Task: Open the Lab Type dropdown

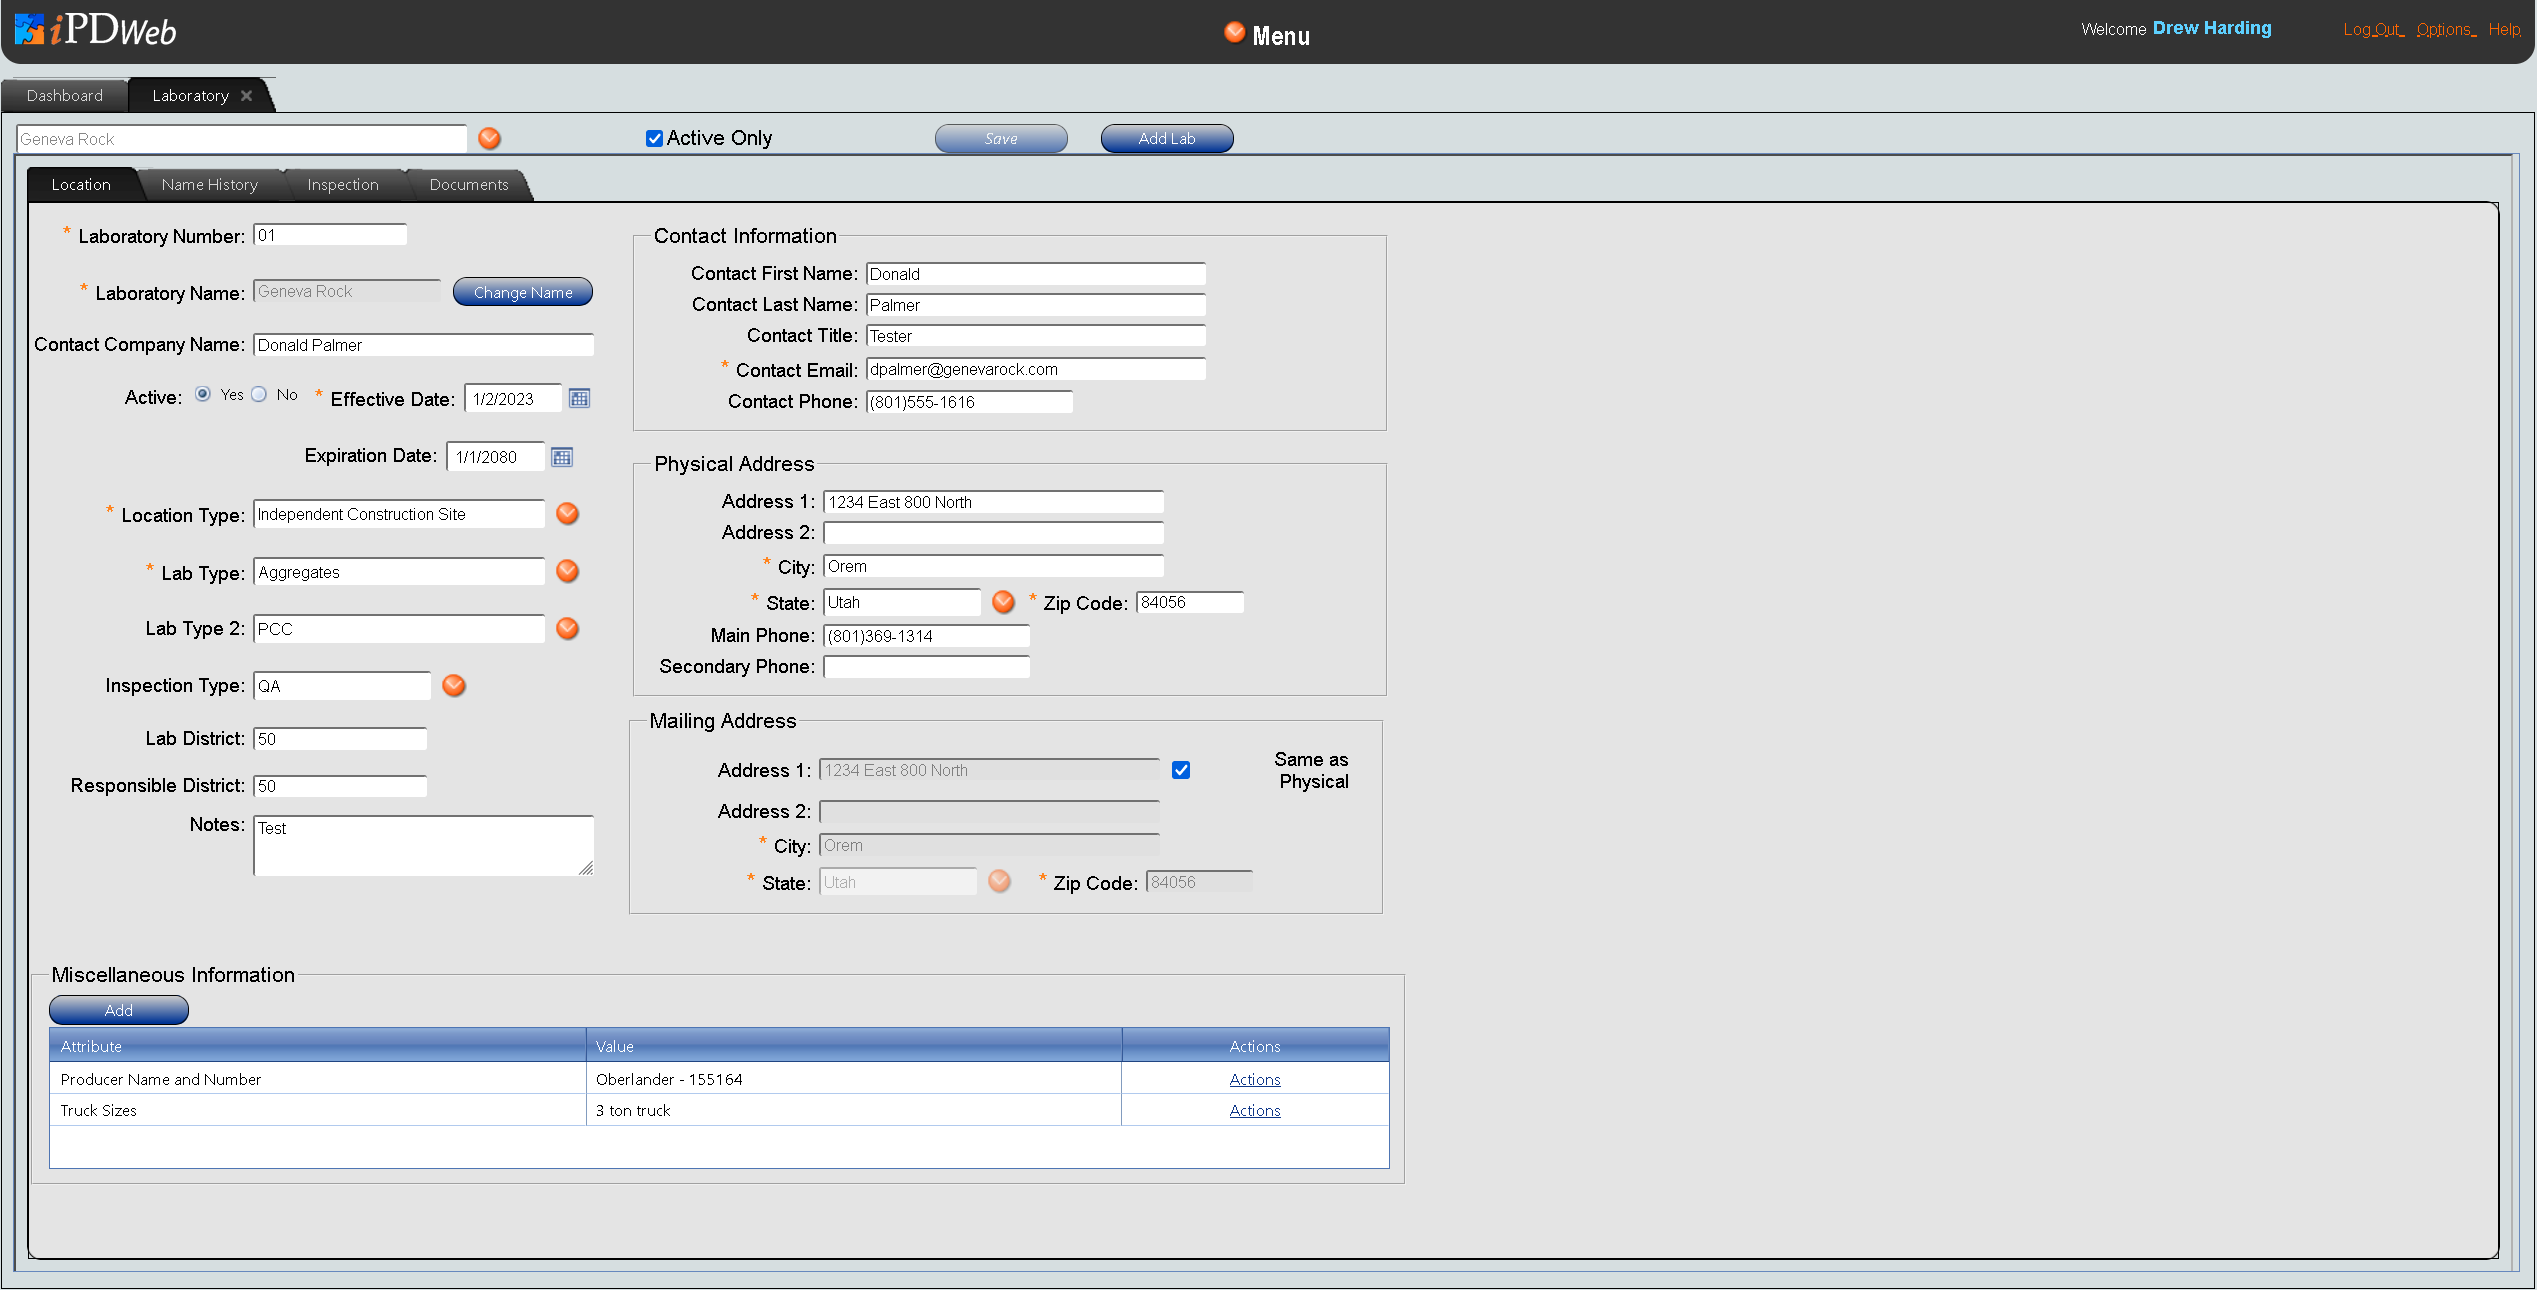Action: 567,572
